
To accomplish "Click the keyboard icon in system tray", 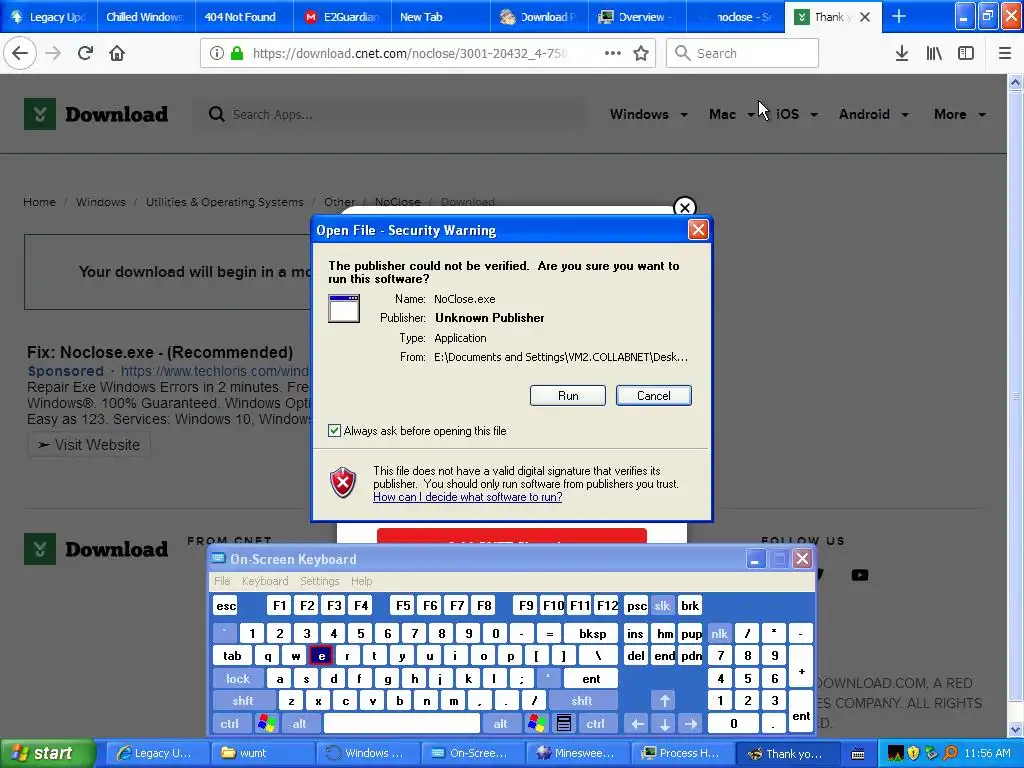I will [x=858, y=754].
